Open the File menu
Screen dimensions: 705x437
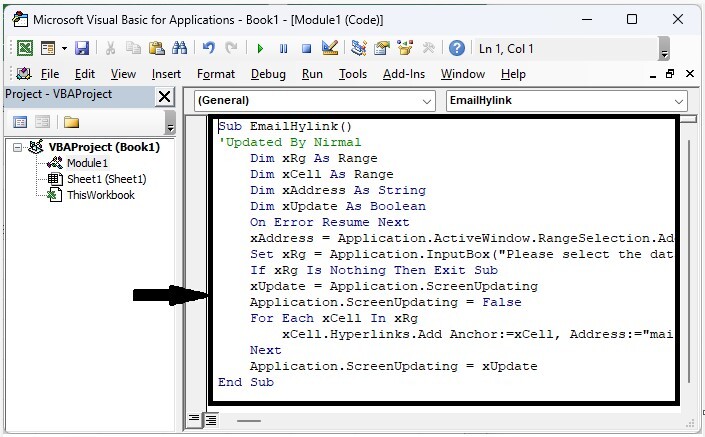pos(50,74)
